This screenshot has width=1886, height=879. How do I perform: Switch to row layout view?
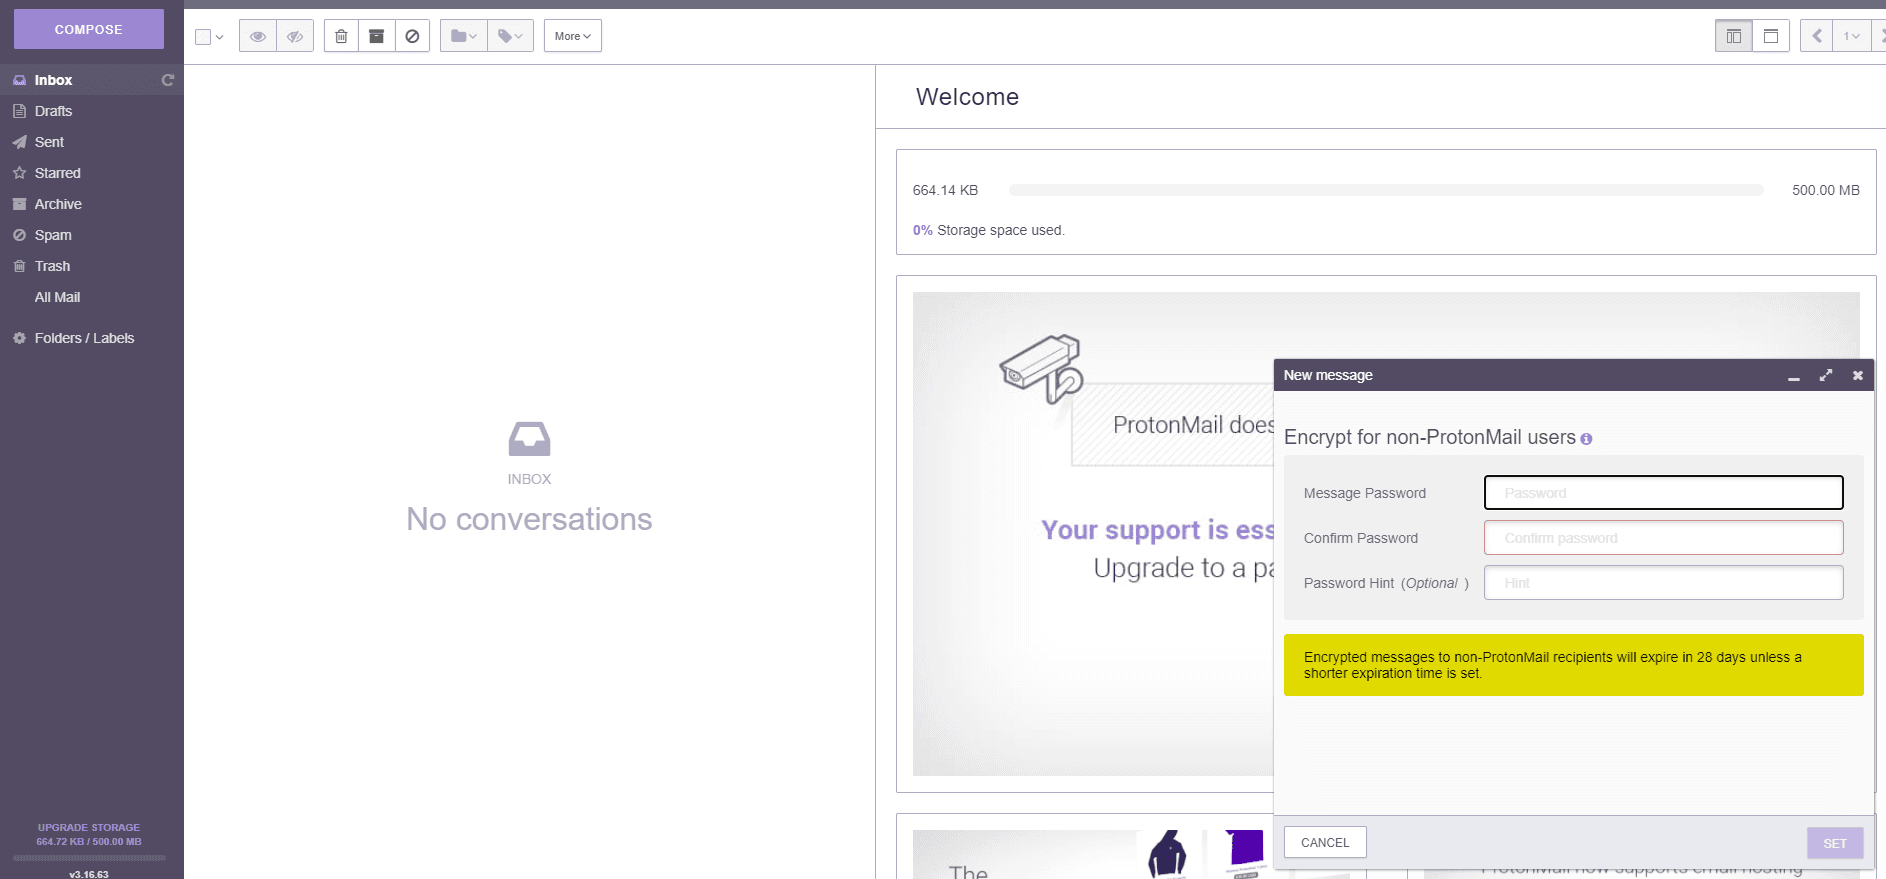(1771, 36)
